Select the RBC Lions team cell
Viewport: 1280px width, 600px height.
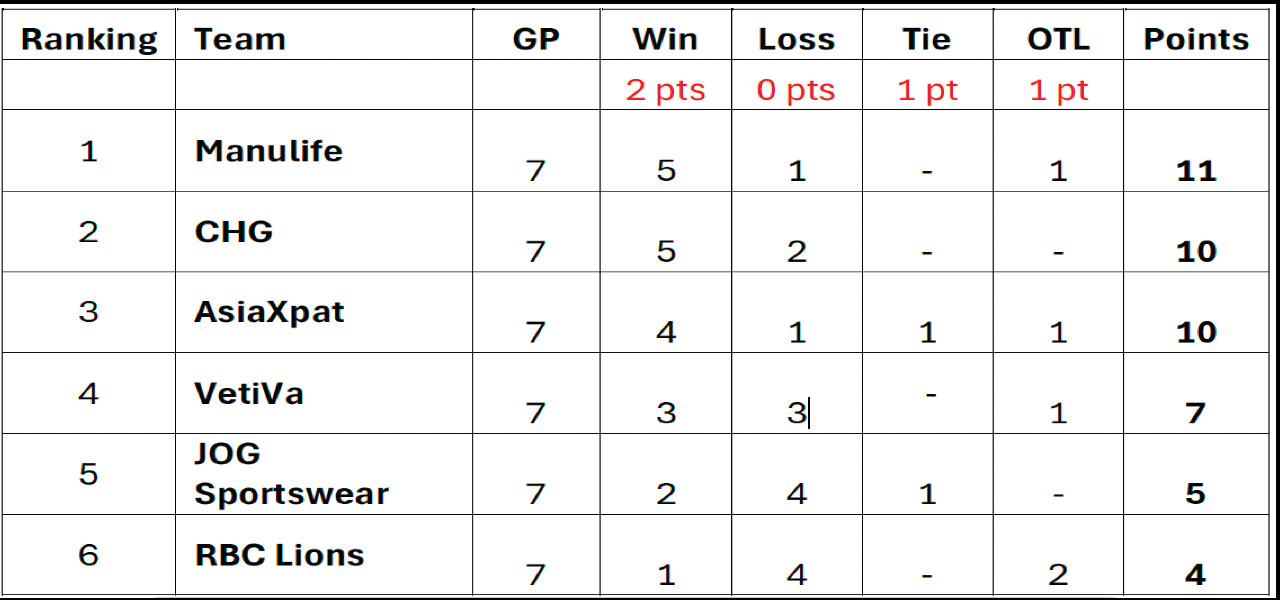click(x=279, y=555)
